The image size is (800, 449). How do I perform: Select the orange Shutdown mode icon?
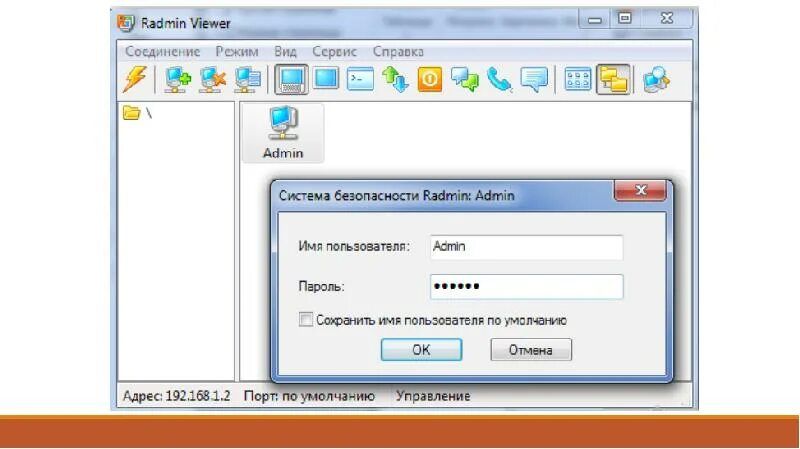(x=430, y=80)
